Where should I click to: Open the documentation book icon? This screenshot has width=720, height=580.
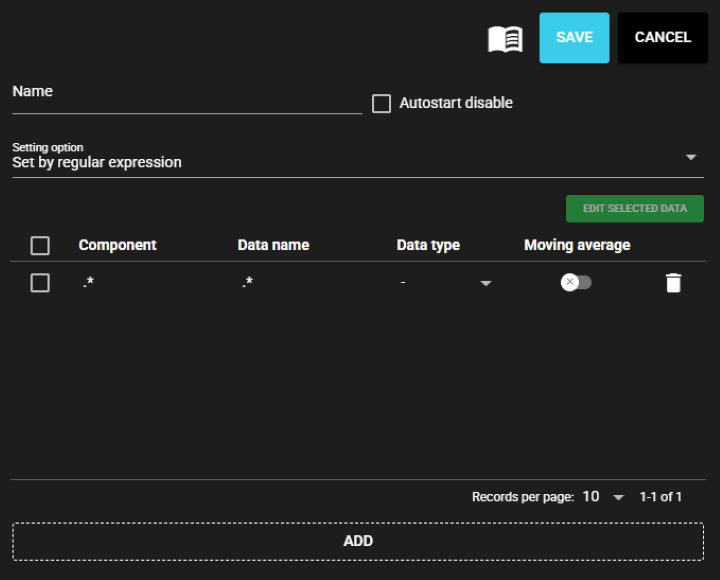505,39
